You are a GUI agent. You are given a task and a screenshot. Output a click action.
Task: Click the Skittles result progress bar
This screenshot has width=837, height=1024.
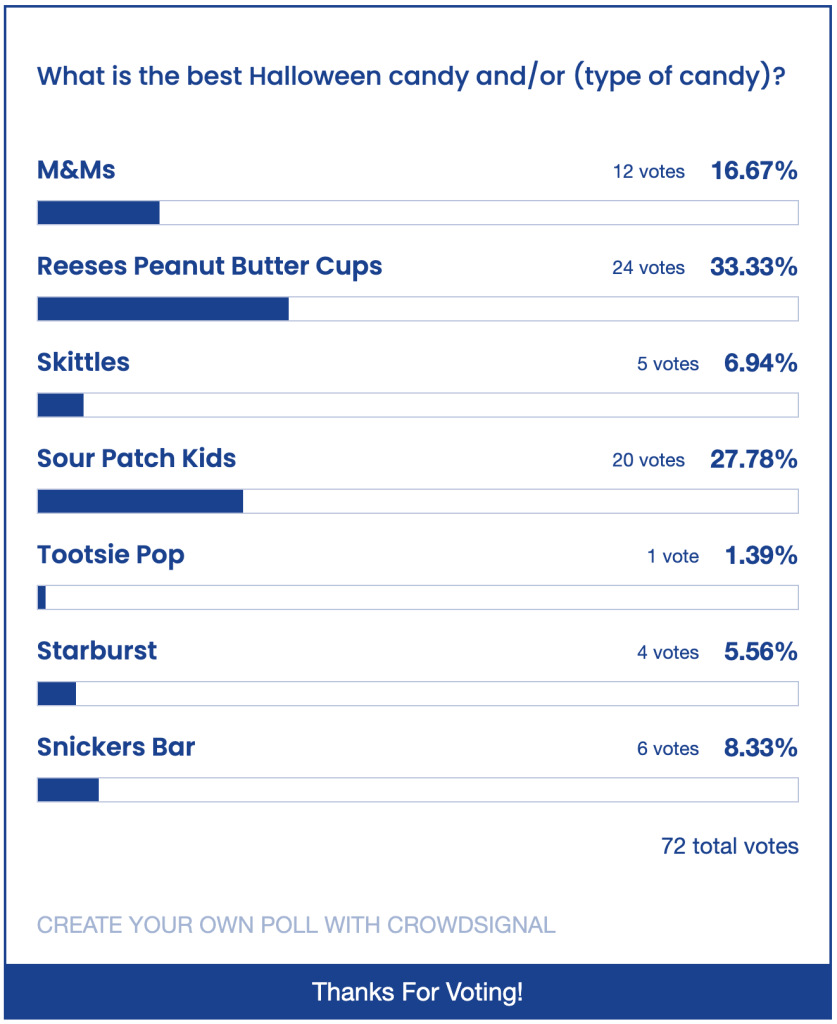417,405
